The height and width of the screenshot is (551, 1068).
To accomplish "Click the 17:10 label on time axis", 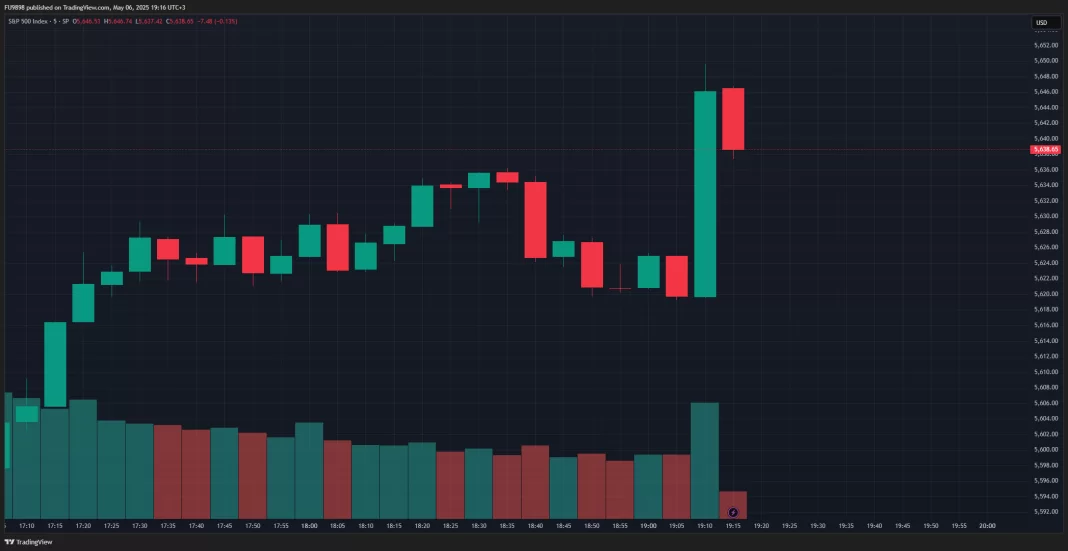I will 26,526.
